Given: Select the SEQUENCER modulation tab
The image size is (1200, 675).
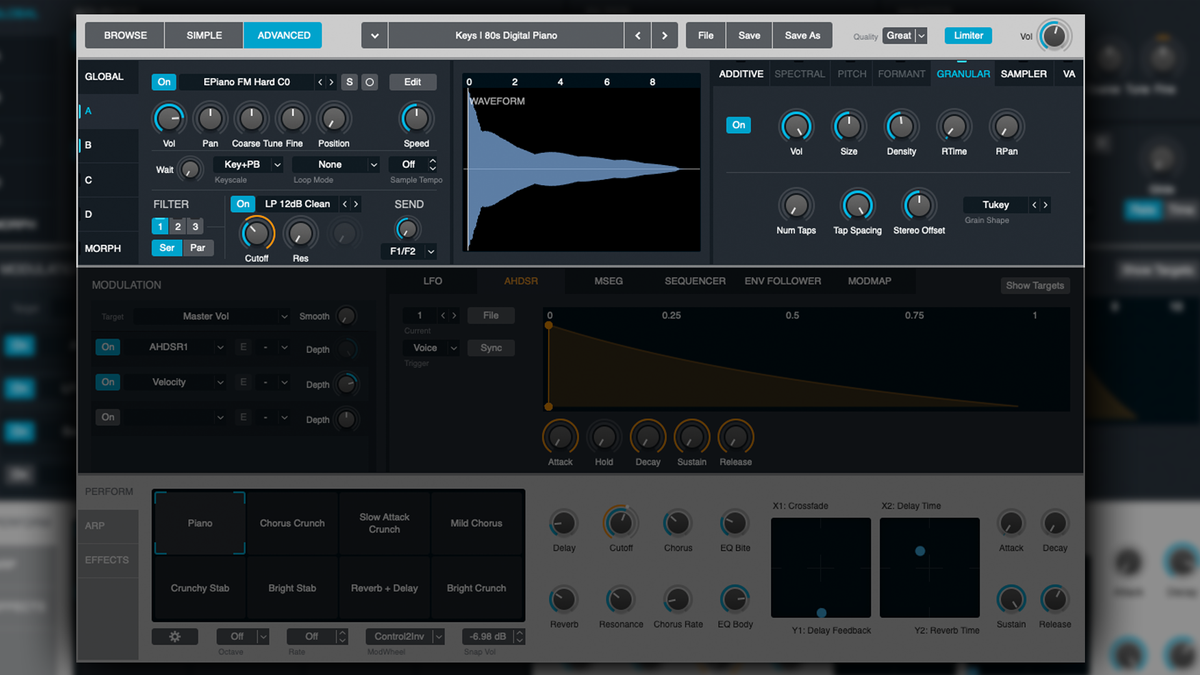Looking at the screenshot, I should point(694,281).
